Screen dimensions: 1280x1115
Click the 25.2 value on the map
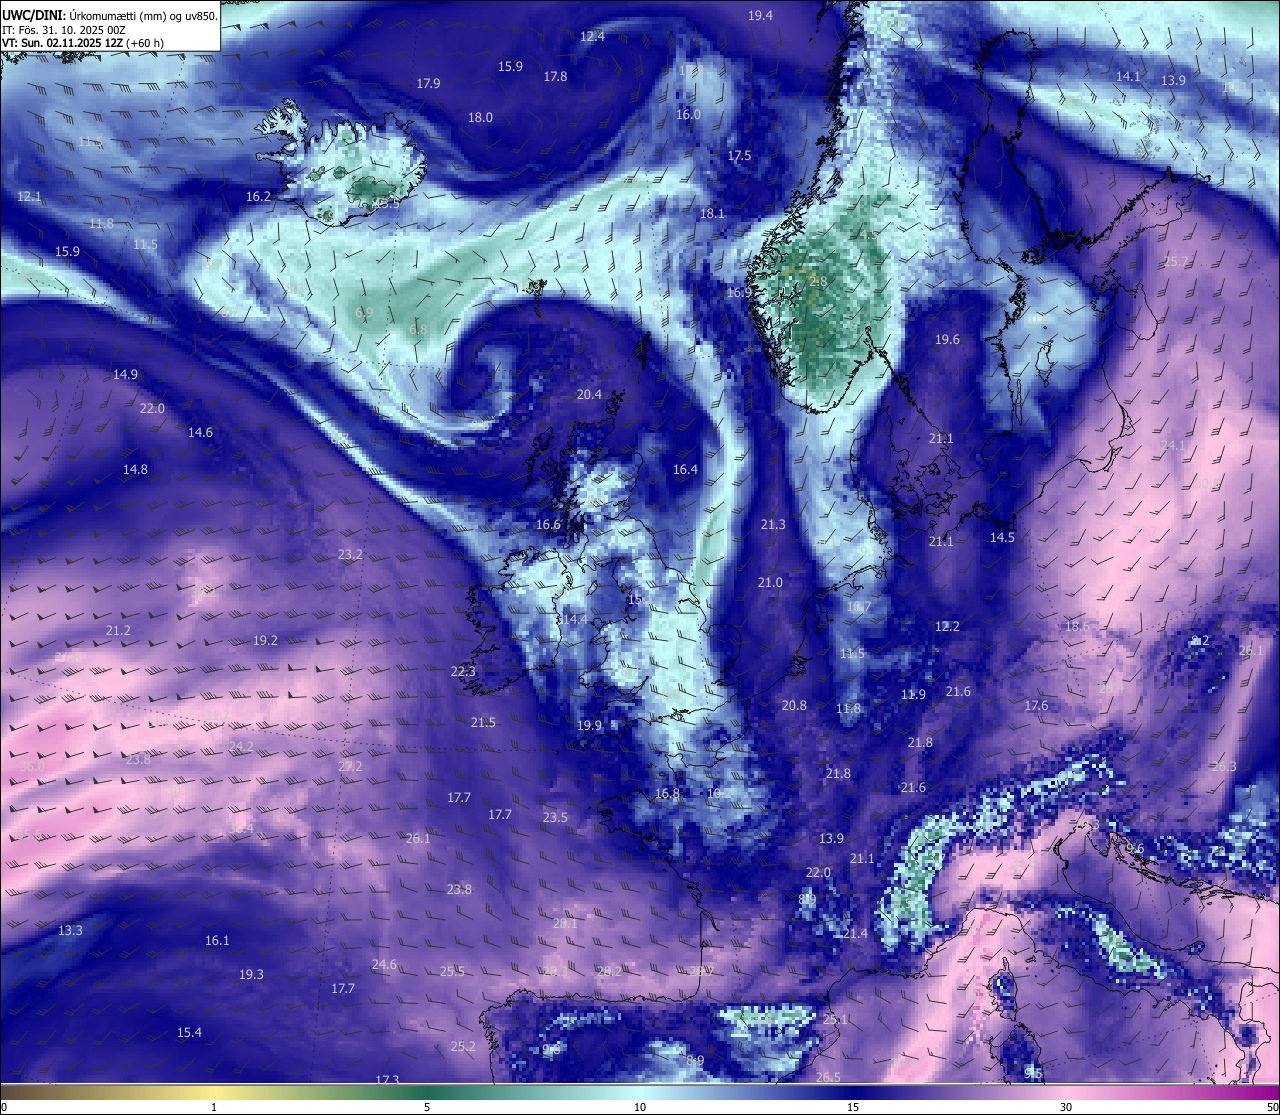click(x=463, y=1046)
